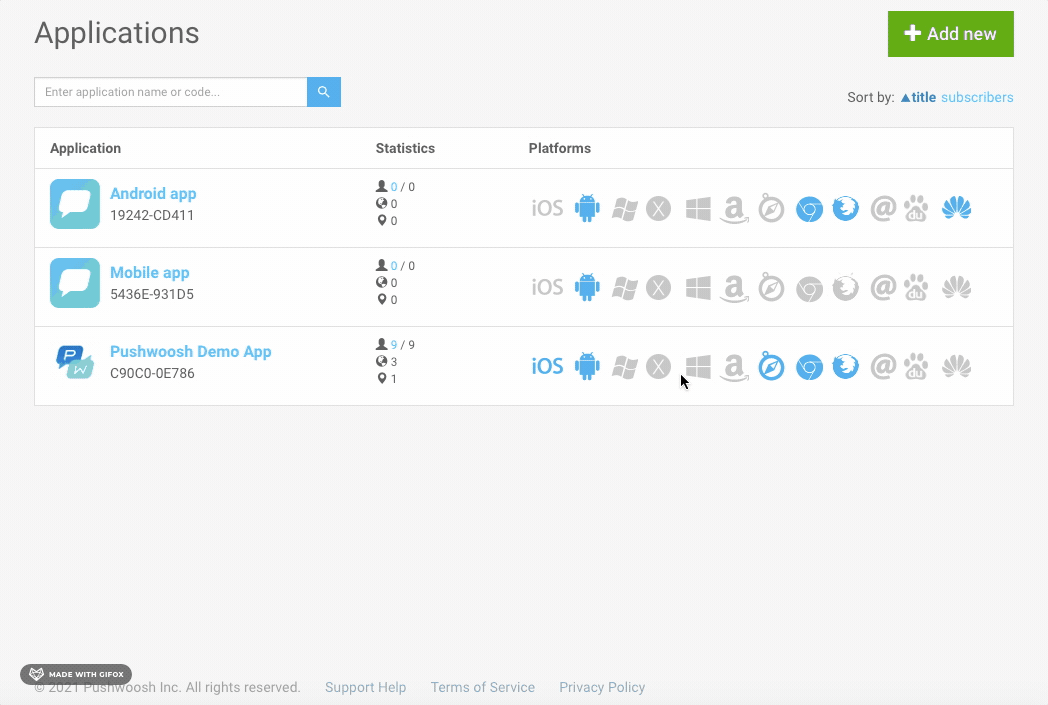This screenshot has width=1048, height=705.
Task: Click Chrome icon in Android app row
Action: pyautogui.click(x=809, y=209)
